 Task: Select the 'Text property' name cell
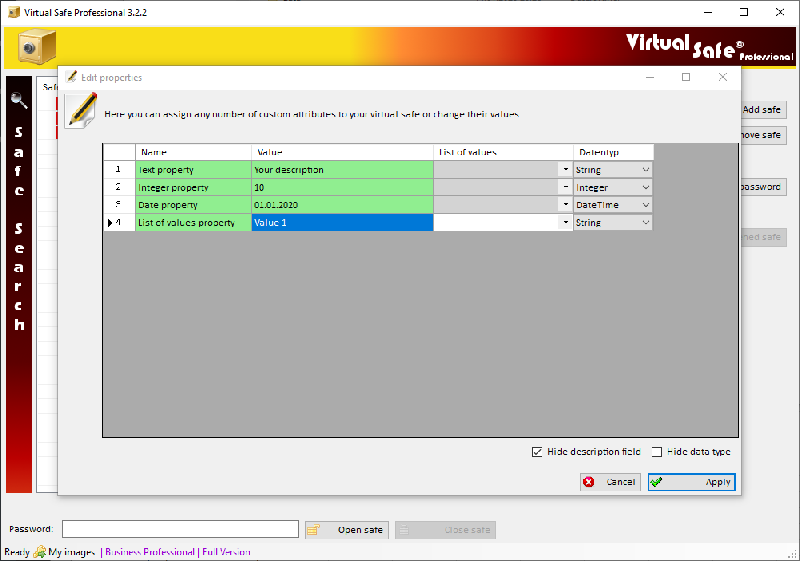pyautogui.click(x=193, y=169)
